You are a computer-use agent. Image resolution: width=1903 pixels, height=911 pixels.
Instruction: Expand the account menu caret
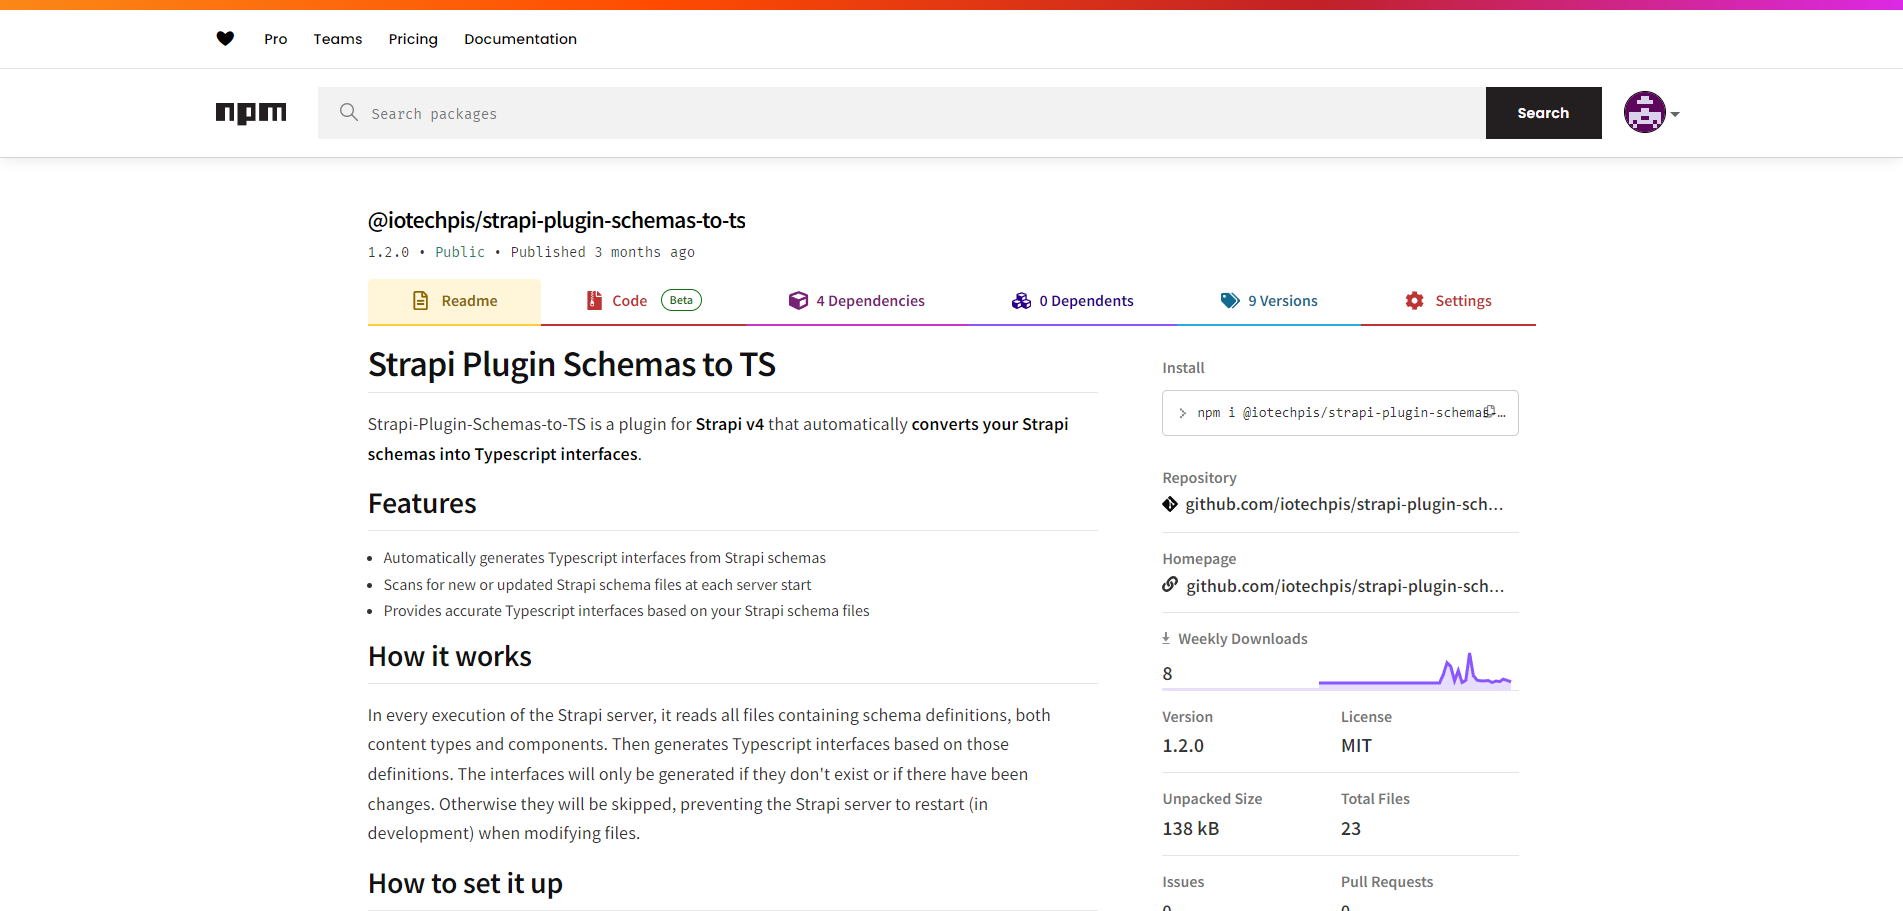1675,114
